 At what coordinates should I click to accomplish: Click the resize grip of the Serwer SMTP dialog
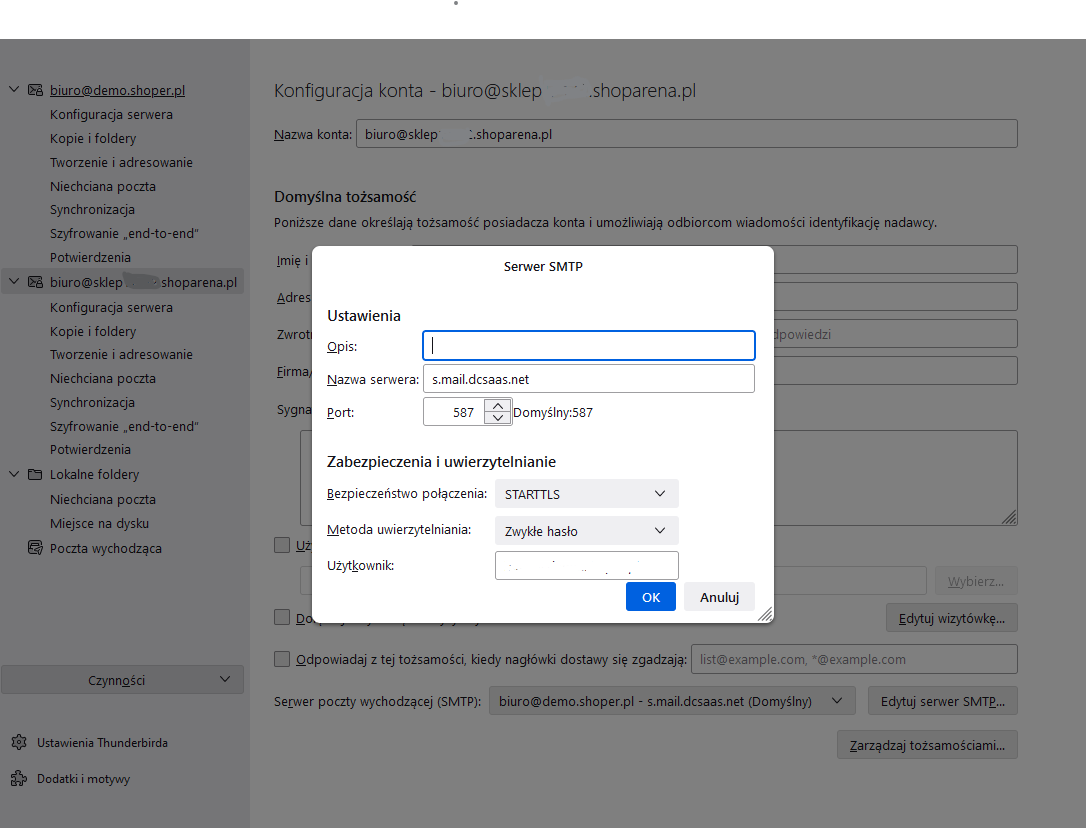(x=765, y=614)
